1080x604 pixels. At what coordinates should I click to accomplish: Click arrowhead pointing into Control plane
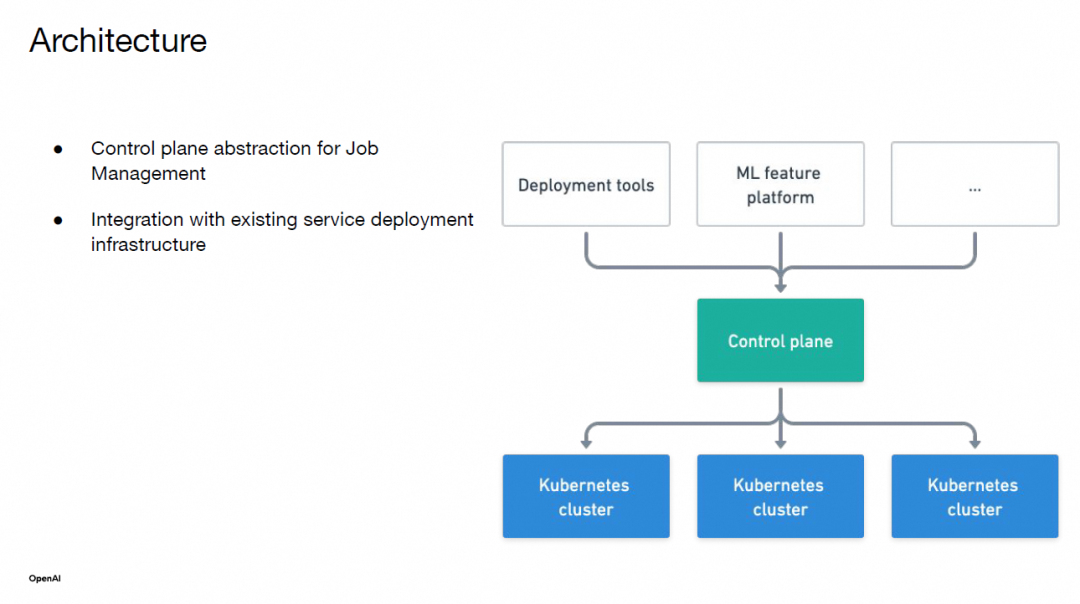(x=780, y=287)
